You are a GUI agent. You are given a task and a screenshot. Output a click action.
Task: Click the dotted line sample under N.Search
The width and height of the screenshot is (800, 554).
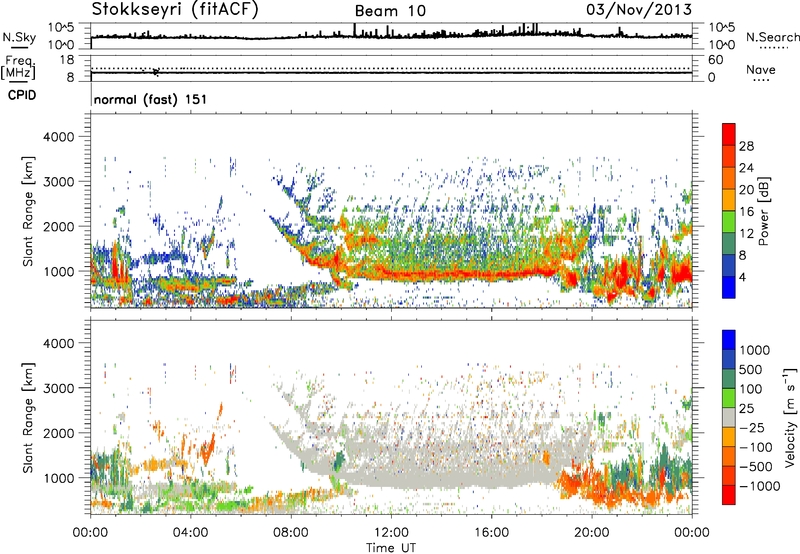click(x=774, y=48)
